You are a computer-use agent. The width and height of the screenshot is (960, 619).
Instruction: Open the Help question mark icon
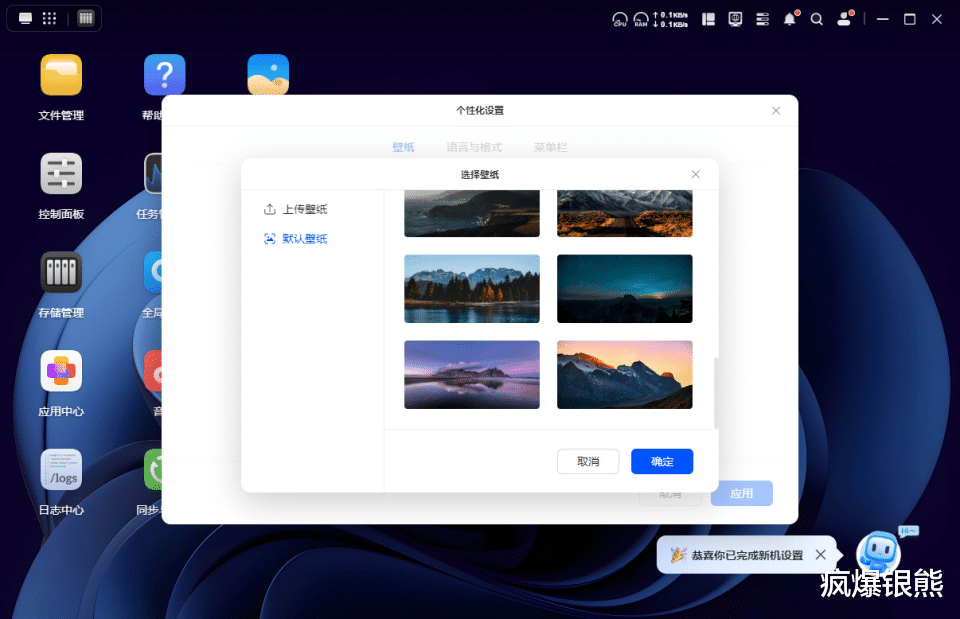pyautogui.click(x=165, y=75)
